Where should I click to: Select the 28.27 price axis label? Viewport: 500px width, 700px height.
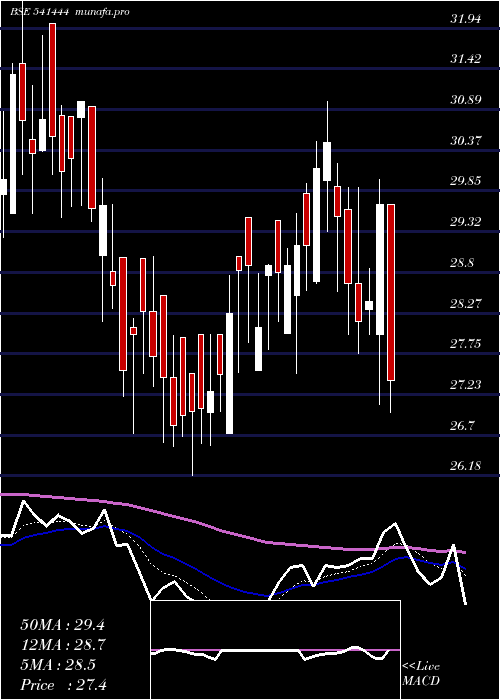point(466,304)
